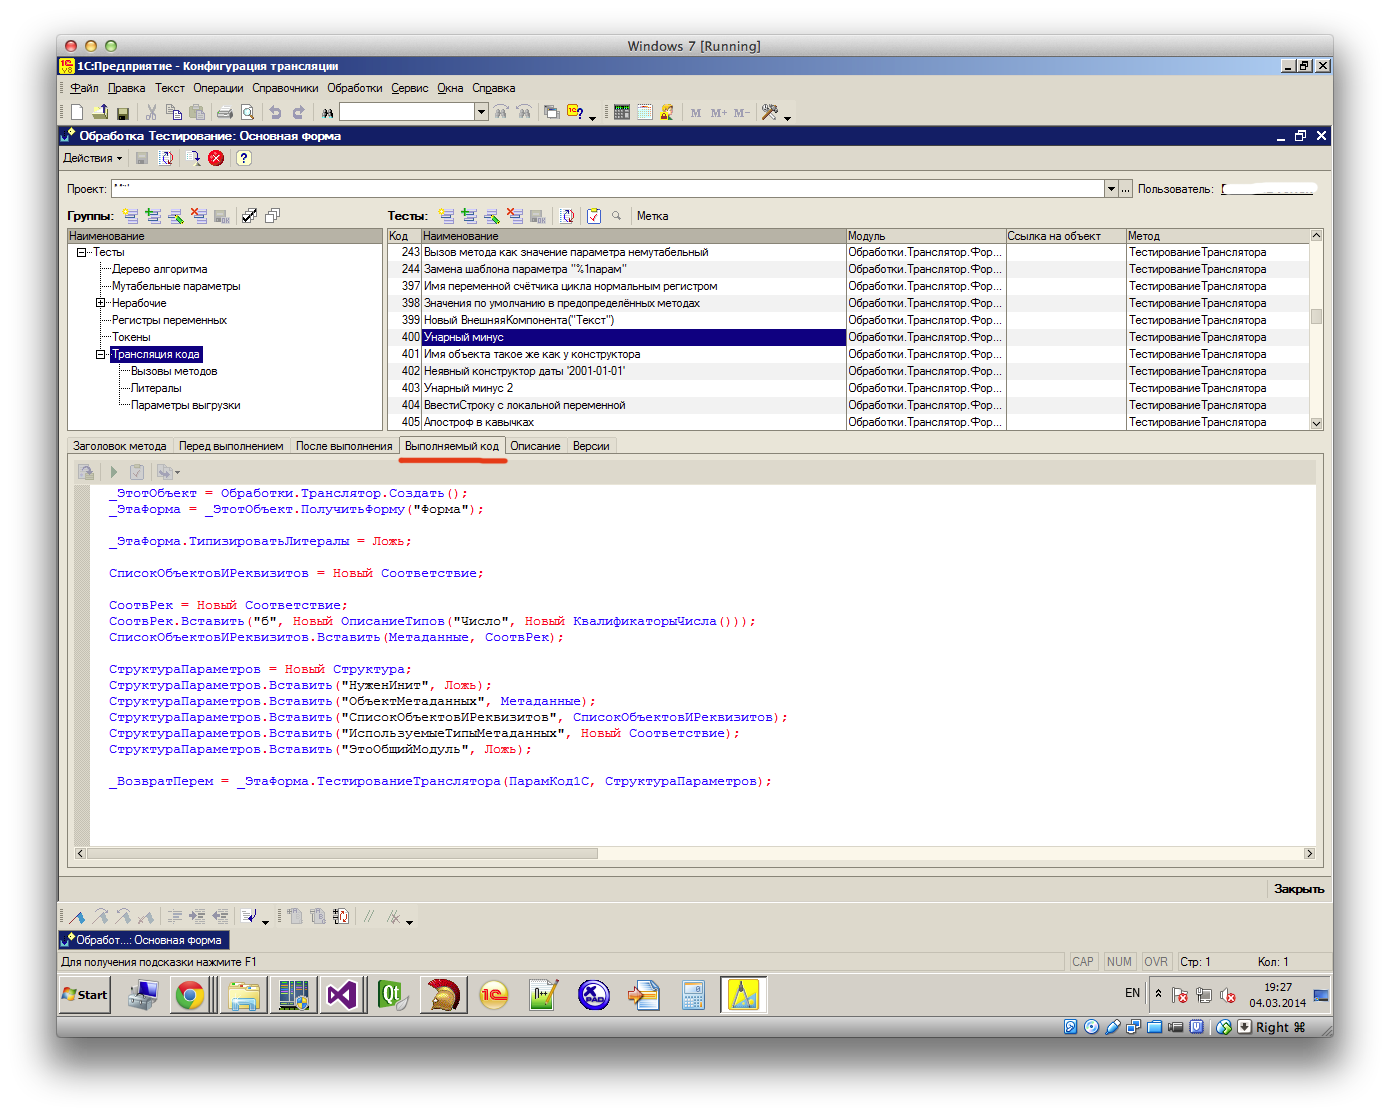The width and height of the screenshot is (1390, 1116).
Task: Open the search combo box arrow in main toolbar
Action: (x=481, y=112)
